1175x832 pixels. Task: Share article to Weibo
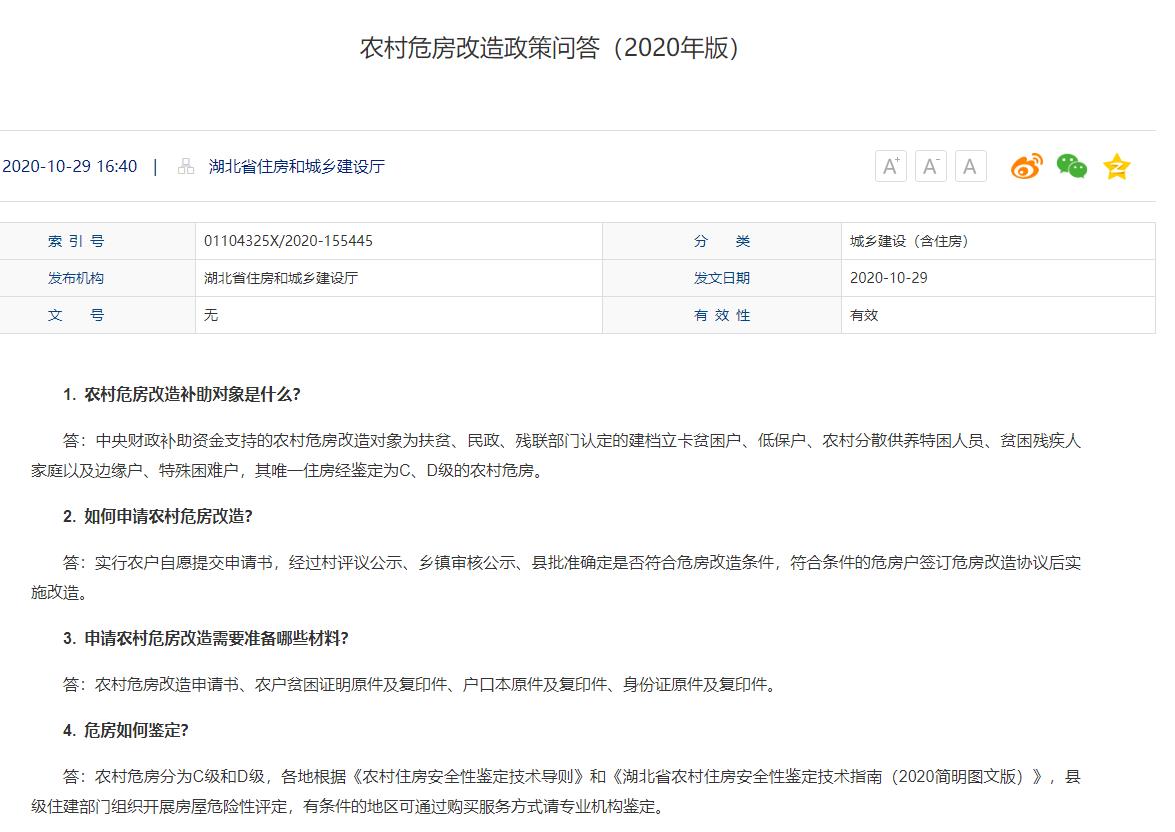[x=1026, y=166]
